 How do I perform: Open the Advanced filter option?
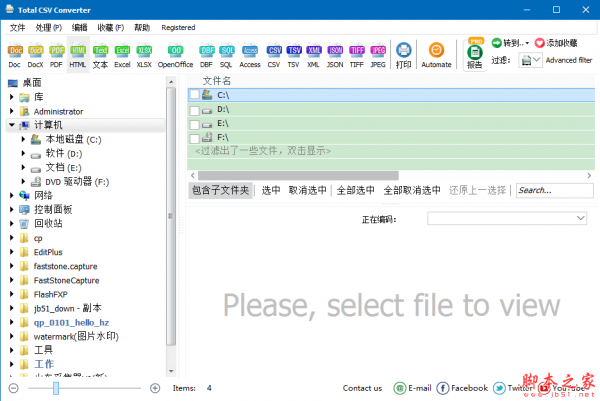click(569, 60)
